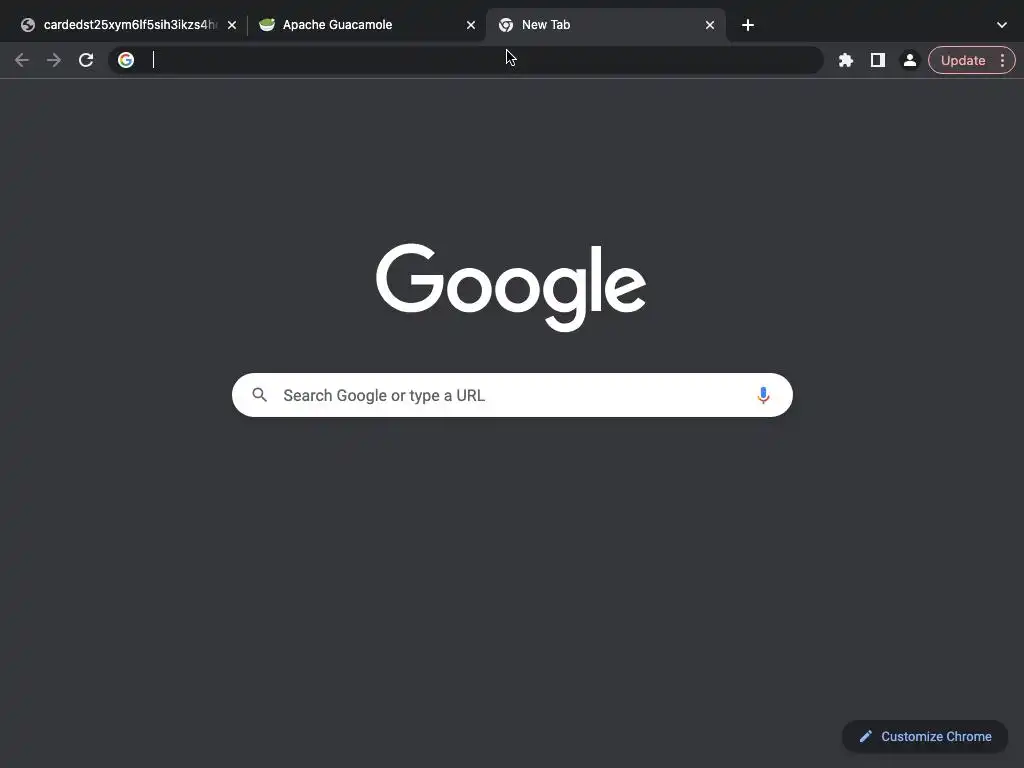Screen dimensions: 1024x768
Task: Go back using the back arrow
Action: click(22, 60)
